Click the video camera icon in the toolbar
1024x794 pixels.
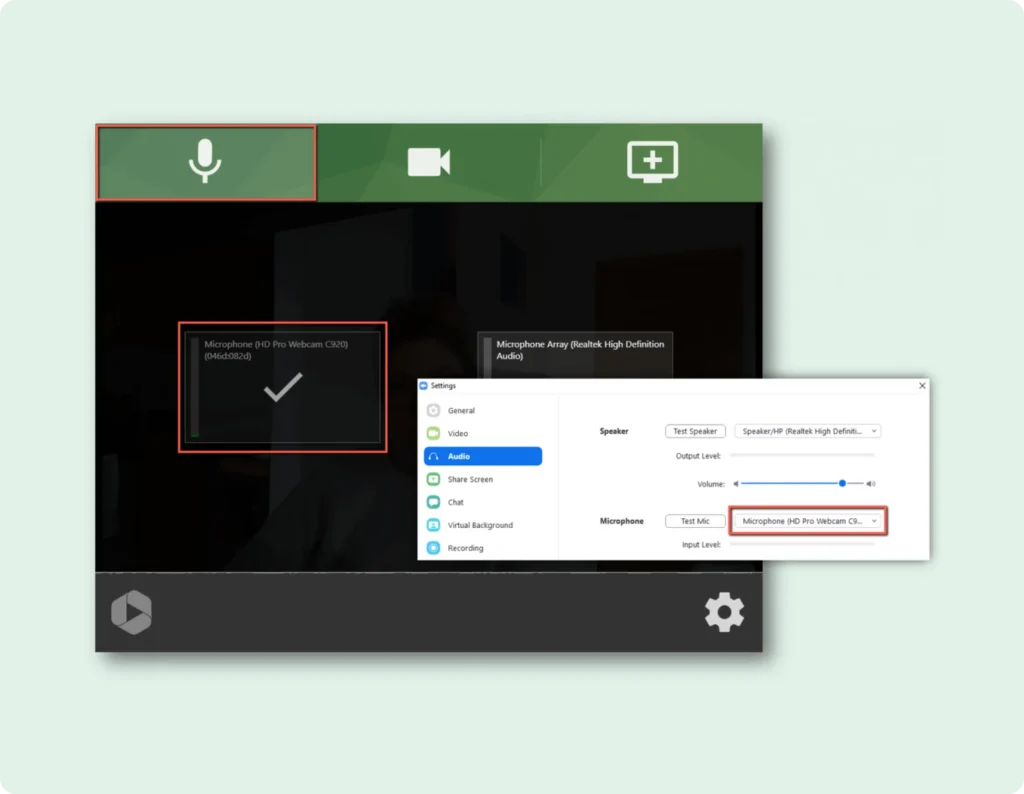[429, 162]
